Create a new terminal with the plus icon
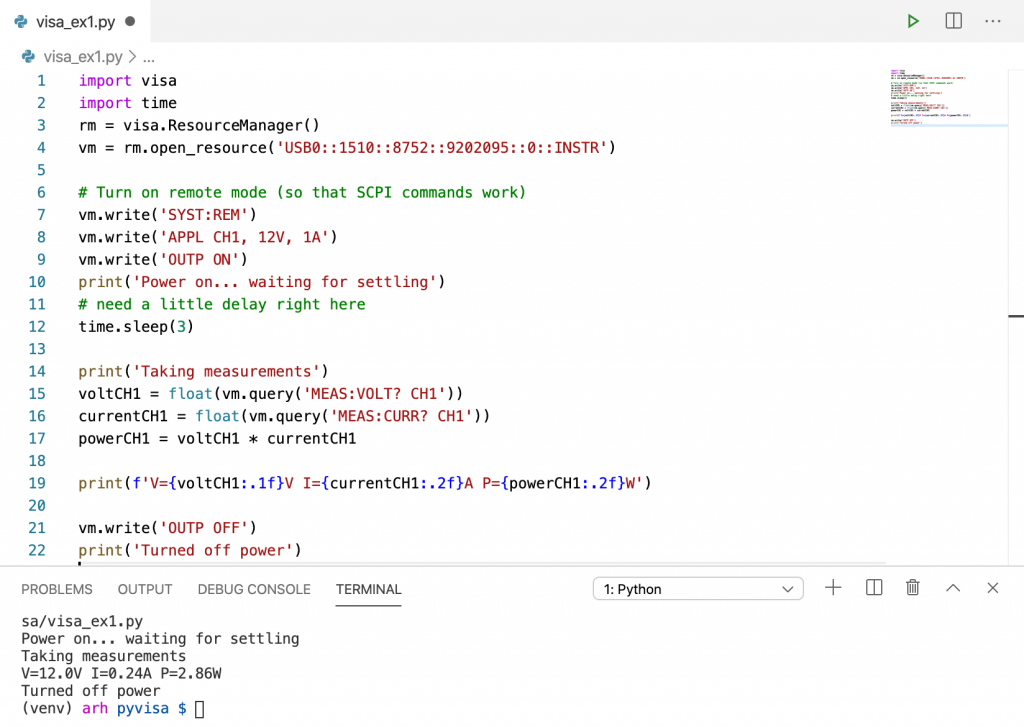The width and height of the screenshot is (1024, 727). pos(833,588)
